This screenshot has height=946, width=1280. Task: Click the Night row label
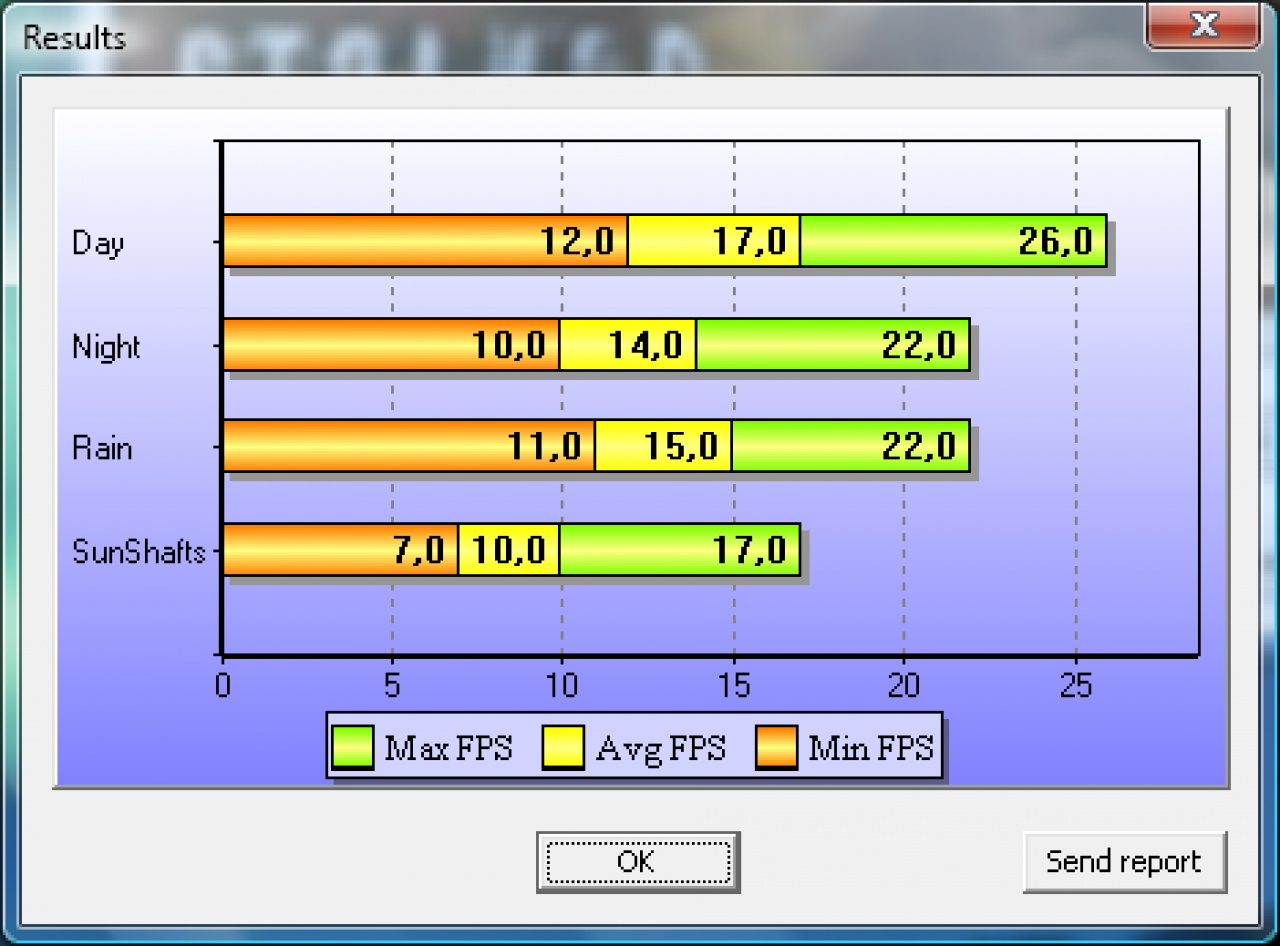[x=106, y=347]
